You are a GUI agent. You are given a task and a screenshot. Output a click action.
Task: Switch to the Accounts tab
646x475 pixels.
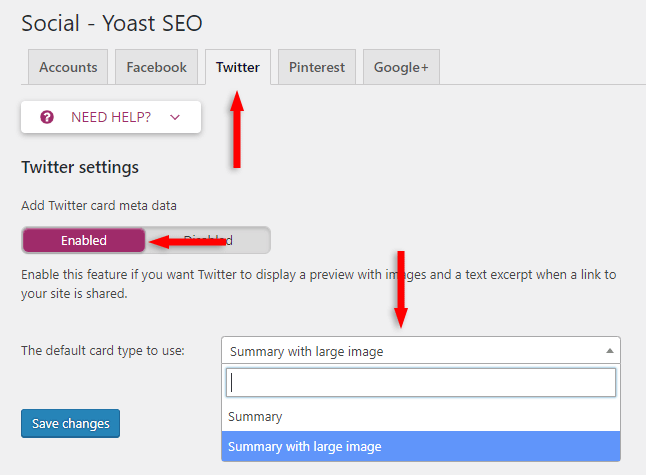click(x=68, y=68)
